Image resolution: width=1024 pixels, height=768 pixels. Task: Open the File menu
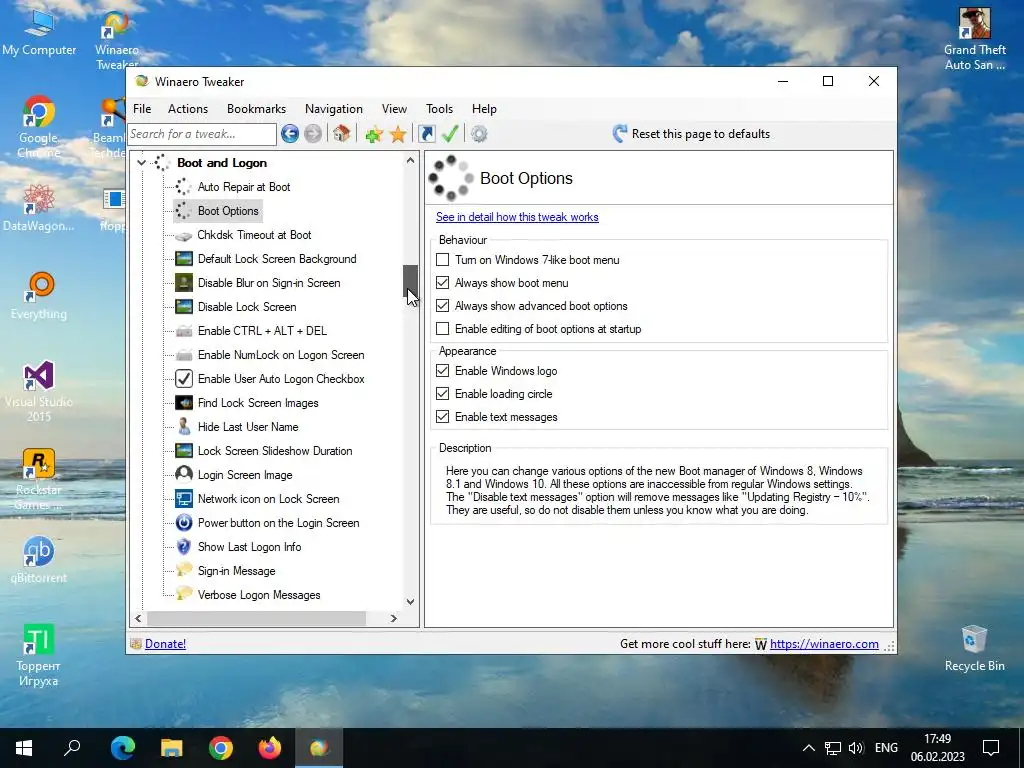[x=142, y=109]
